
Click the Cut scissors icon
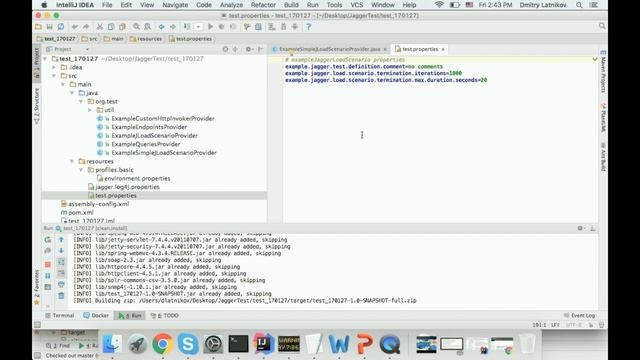[100, 27]
